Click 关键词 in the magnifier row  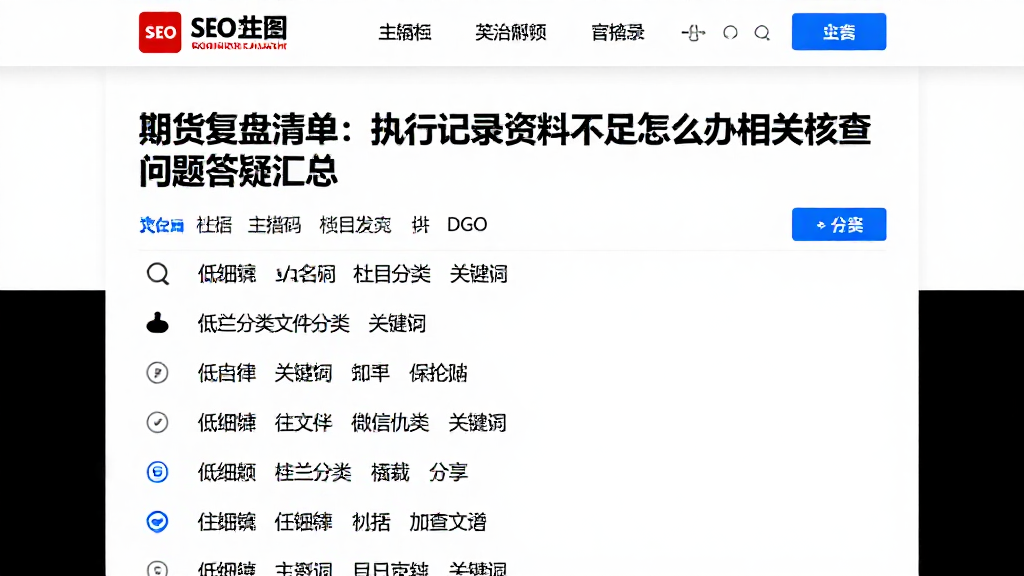pos(479,274)
